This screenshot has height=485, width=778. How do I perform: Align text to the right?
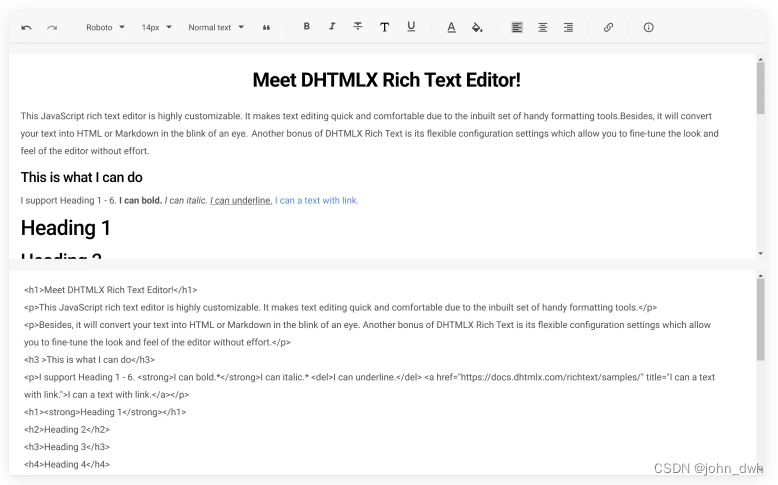click(569, 27)
